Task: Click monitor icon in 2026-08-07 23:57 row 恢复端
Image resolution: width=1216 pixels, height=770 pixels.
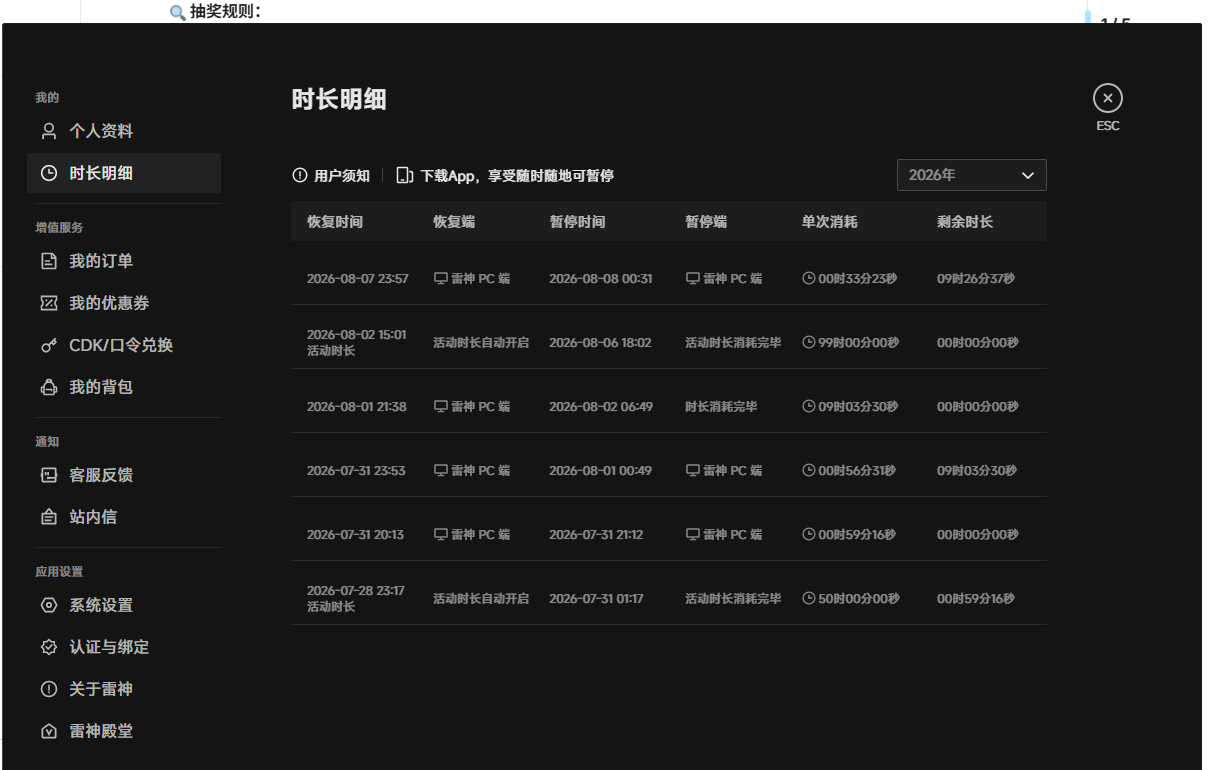Action: tap(440, 278)
